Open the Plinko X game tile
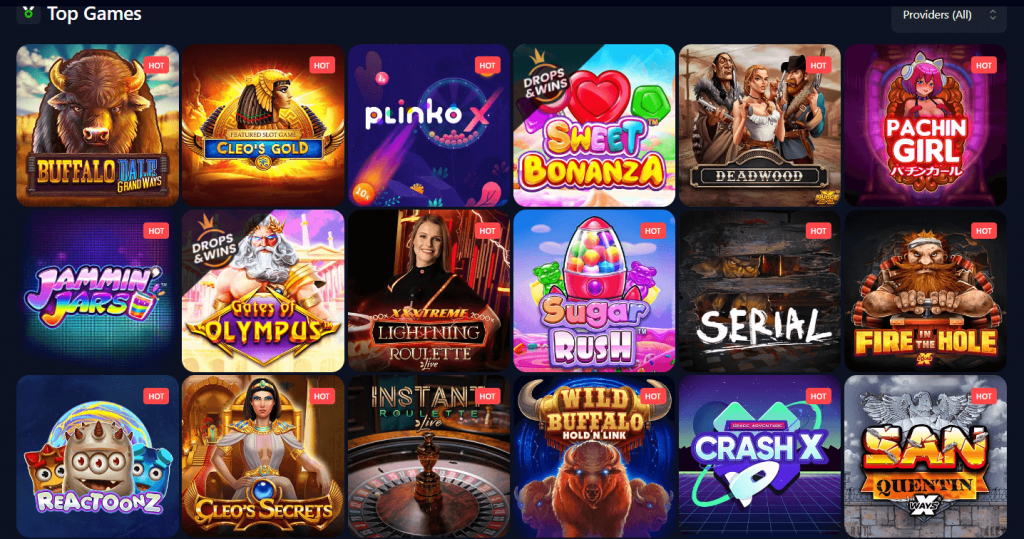 [x=429, y=125]
